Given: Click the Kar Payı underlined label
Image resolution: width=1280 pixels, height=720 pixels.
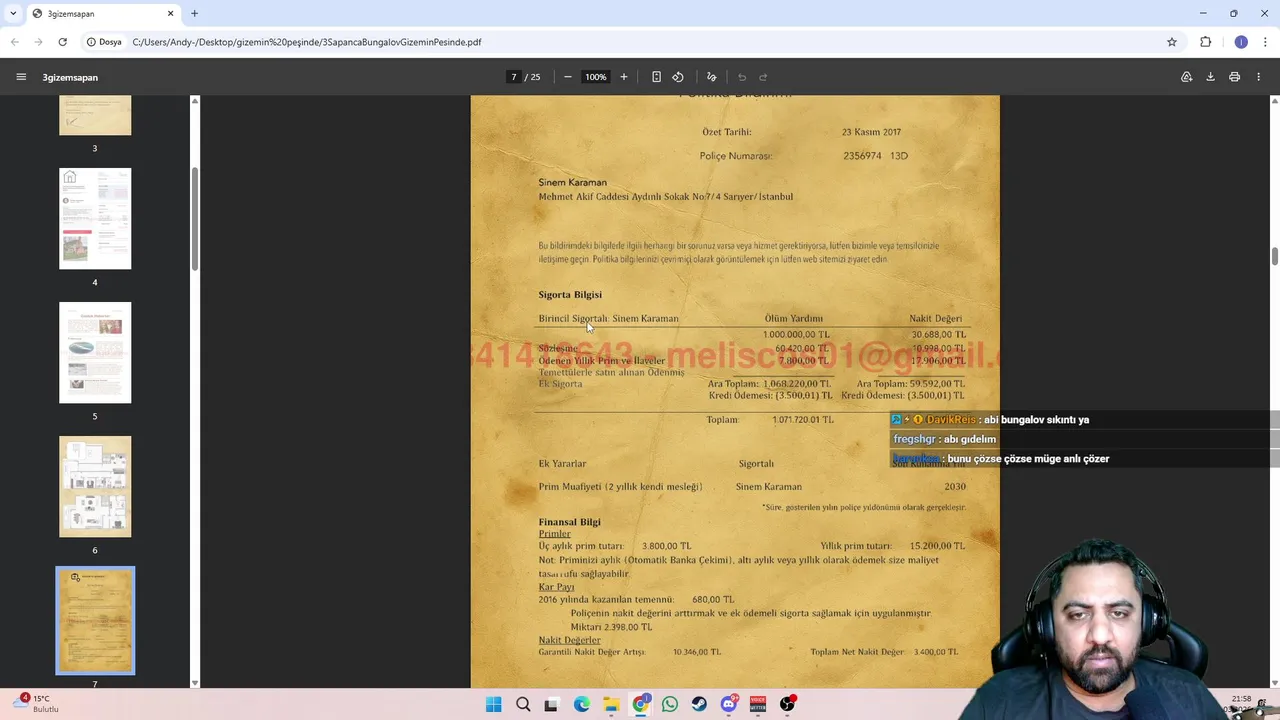Looking at the screenshot, I should point(557,587).
